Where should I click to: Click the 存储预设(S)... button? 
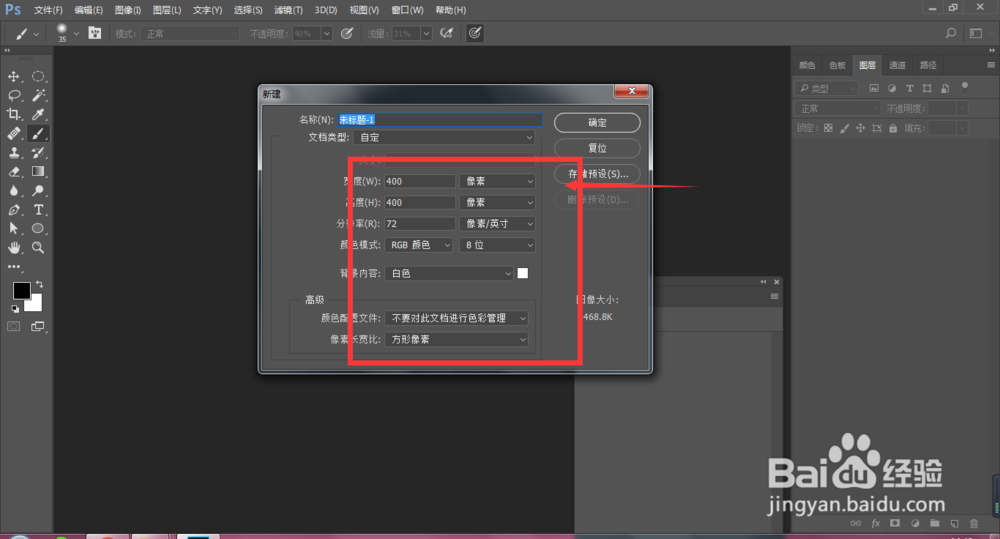[597, 174]
